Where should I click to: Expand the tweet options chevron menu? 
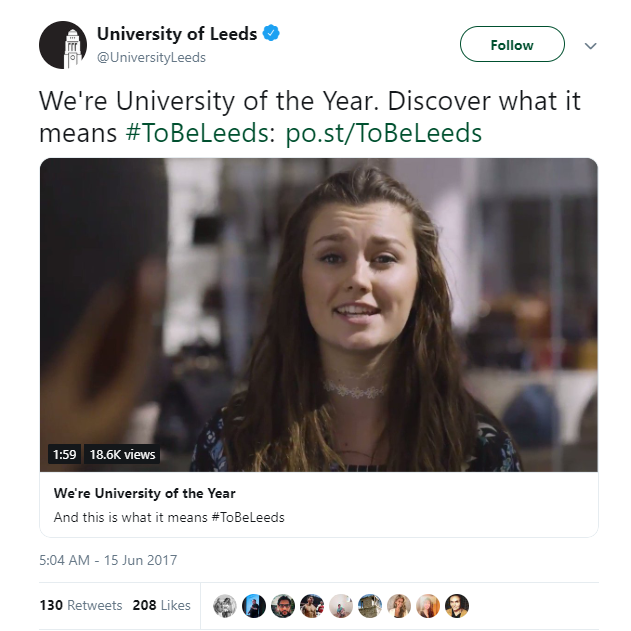590,46
